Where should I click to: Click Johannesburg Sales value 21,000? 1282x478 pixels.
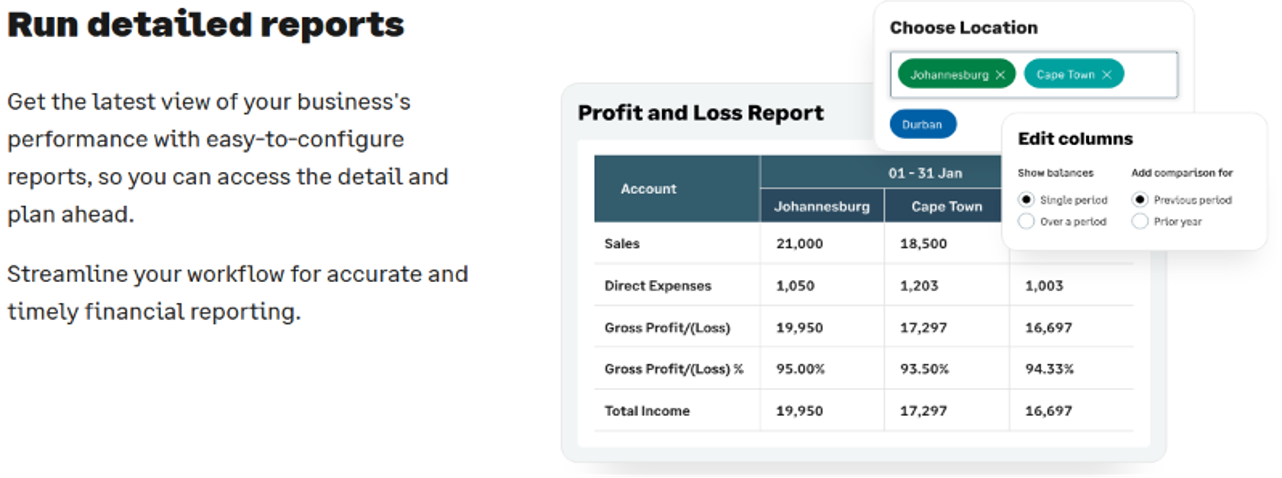(800, 243)
